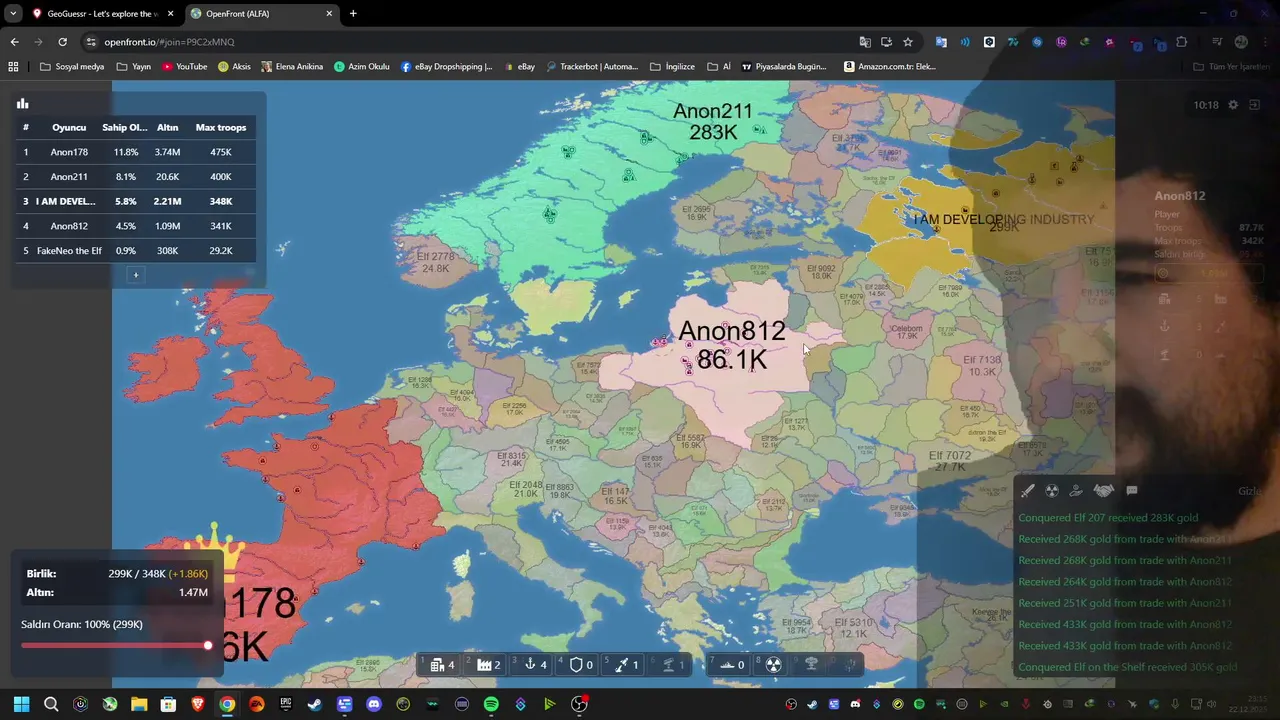The image size is (1280, 720).
Task: Open the Yayın bookmarks folder
Action: pos(133,67)
